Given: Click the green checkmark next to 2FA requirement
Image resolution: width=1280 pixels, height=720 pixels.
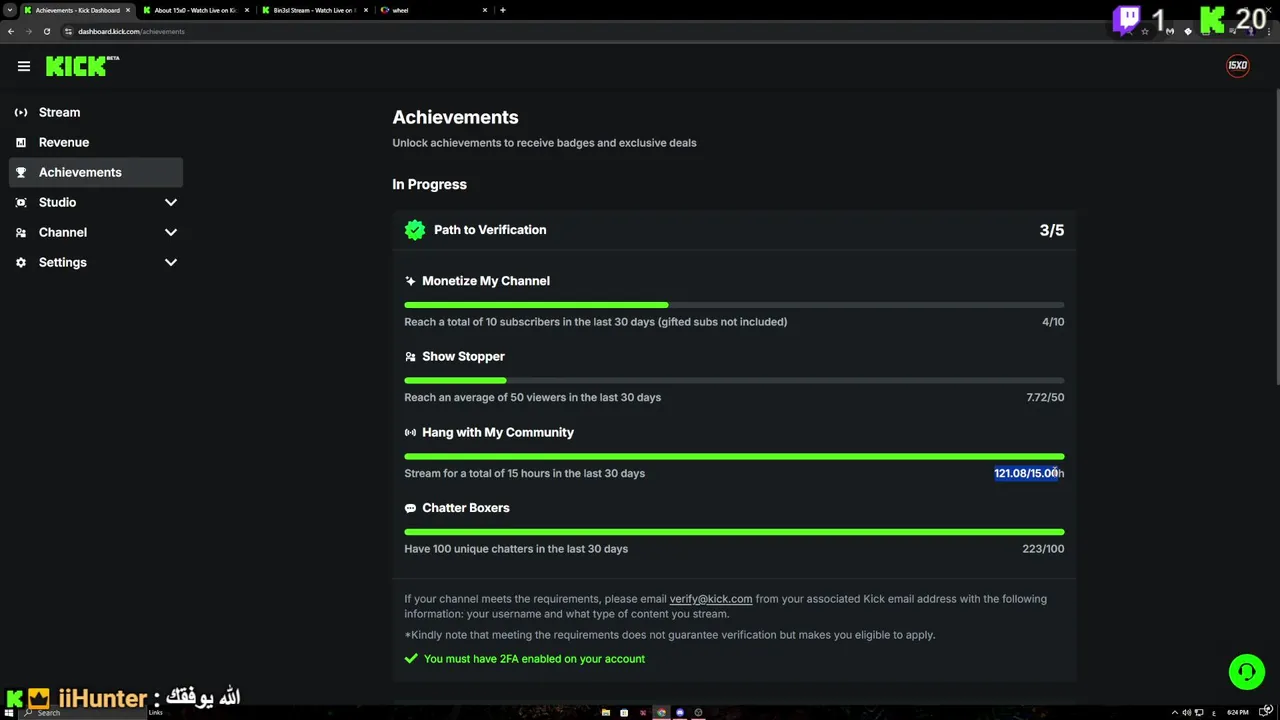Looking at the screenshot, I should pos(411,659).
